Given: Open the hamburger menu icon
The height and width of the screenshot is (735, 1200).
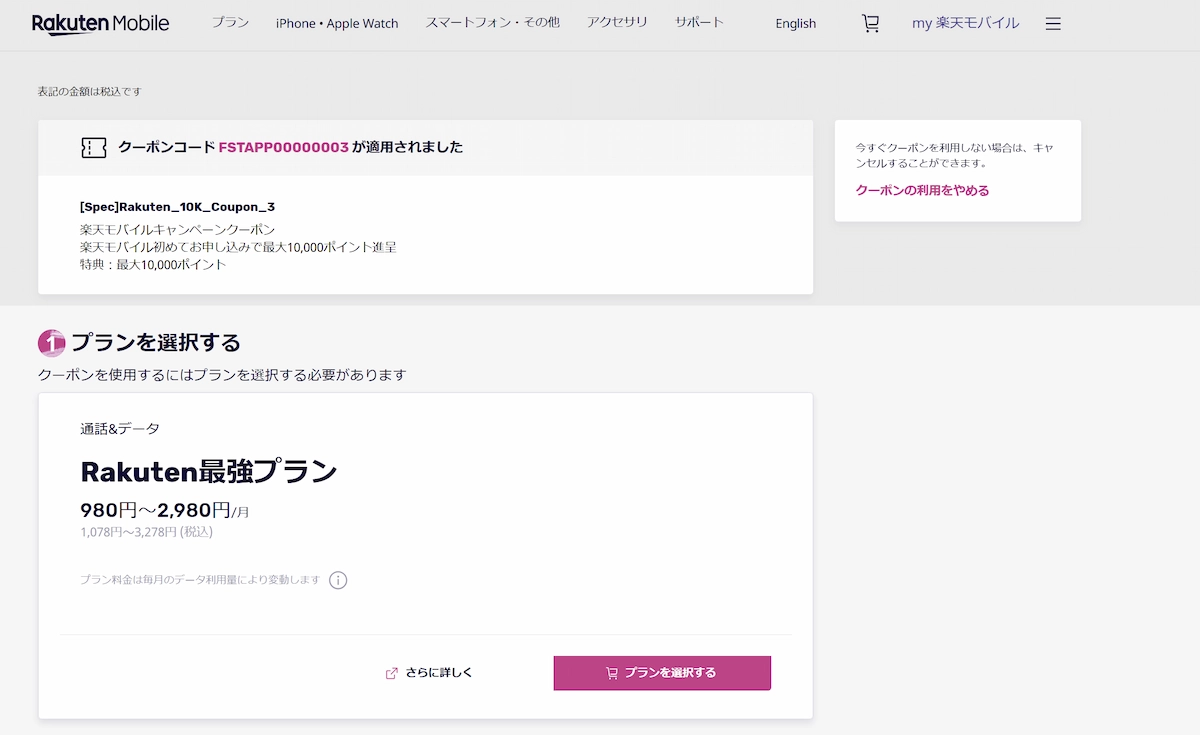Looking at the screenshot, I should click(x=1053, y=24).
